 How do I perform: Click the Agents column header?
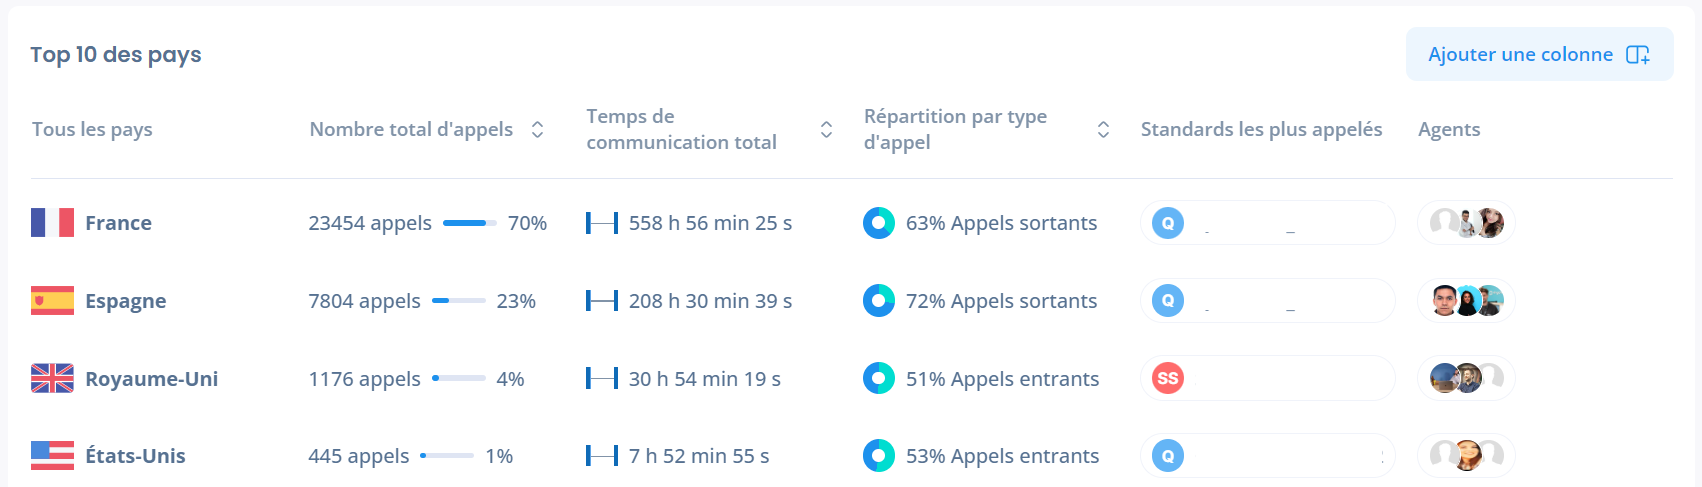(x=1449, y=129)
